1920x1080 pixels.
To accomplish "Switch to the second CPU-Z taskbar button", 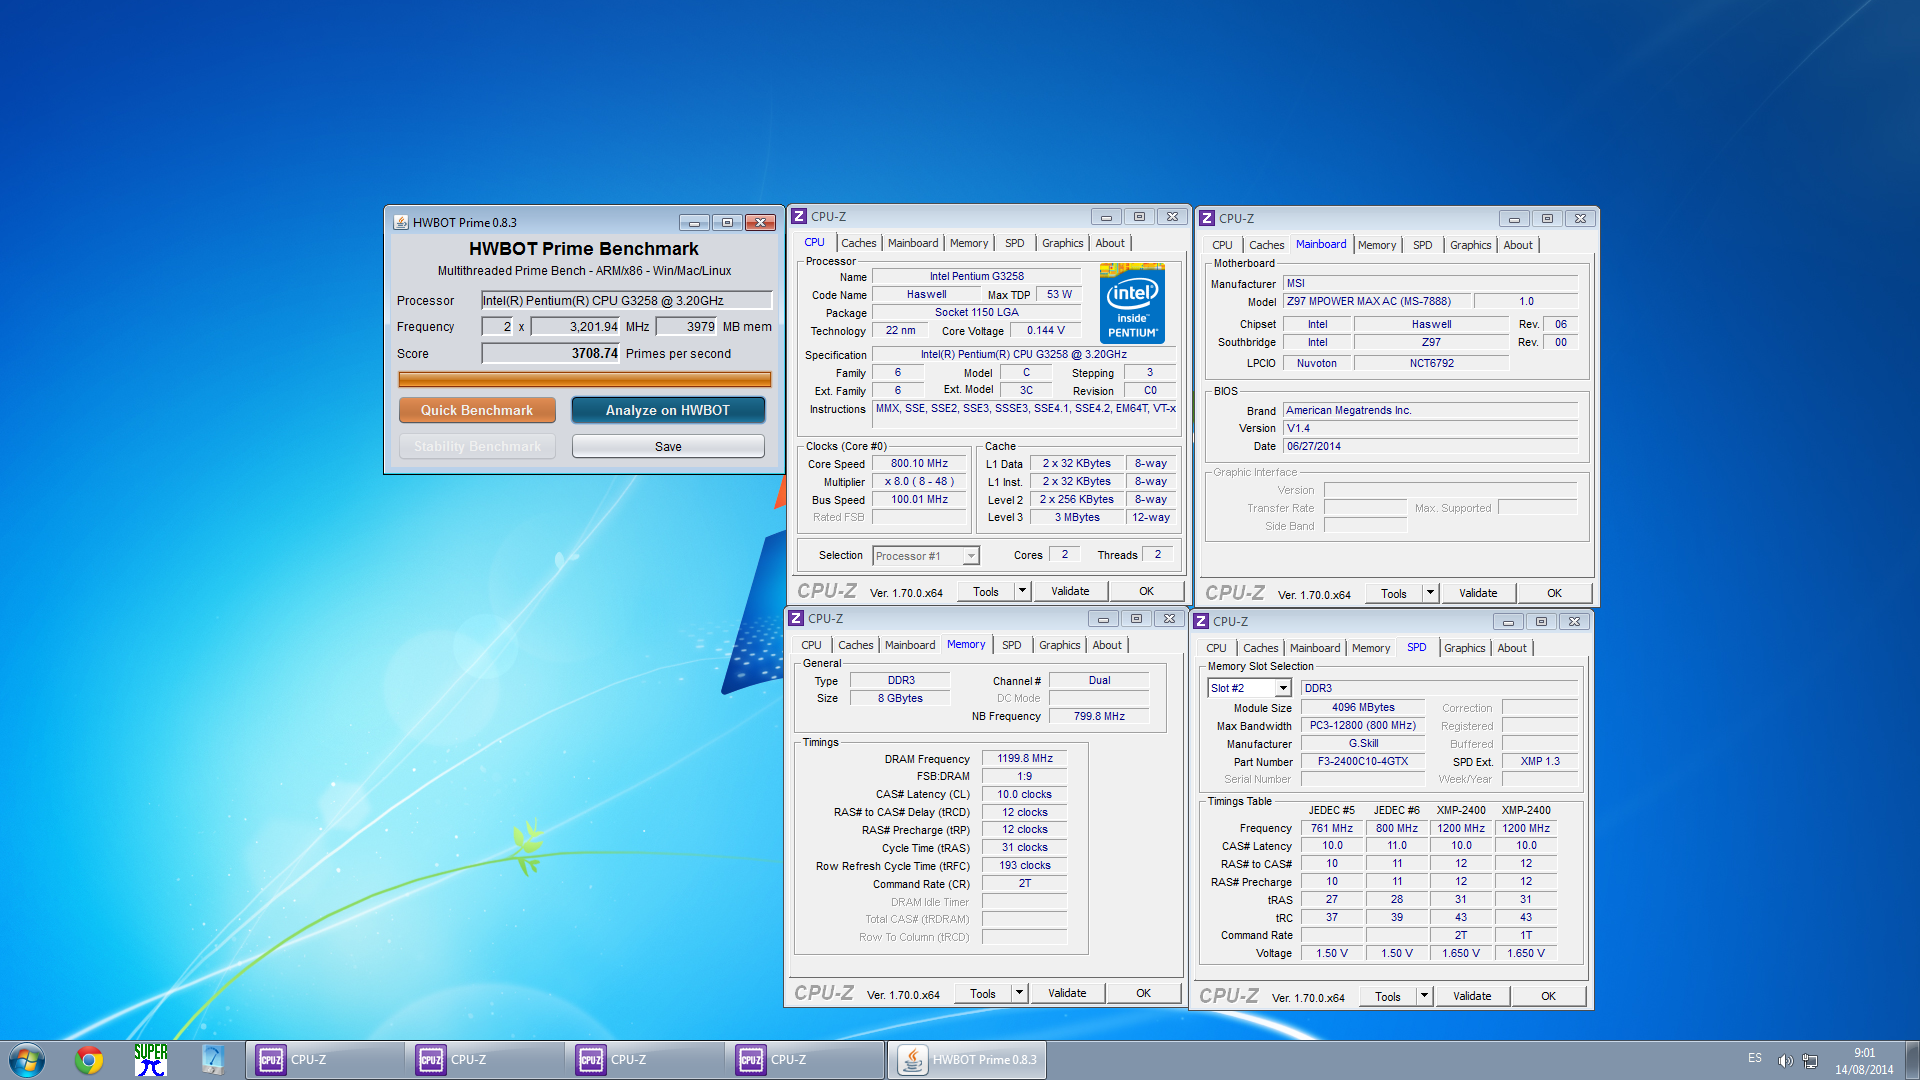I will (486, 1060).
